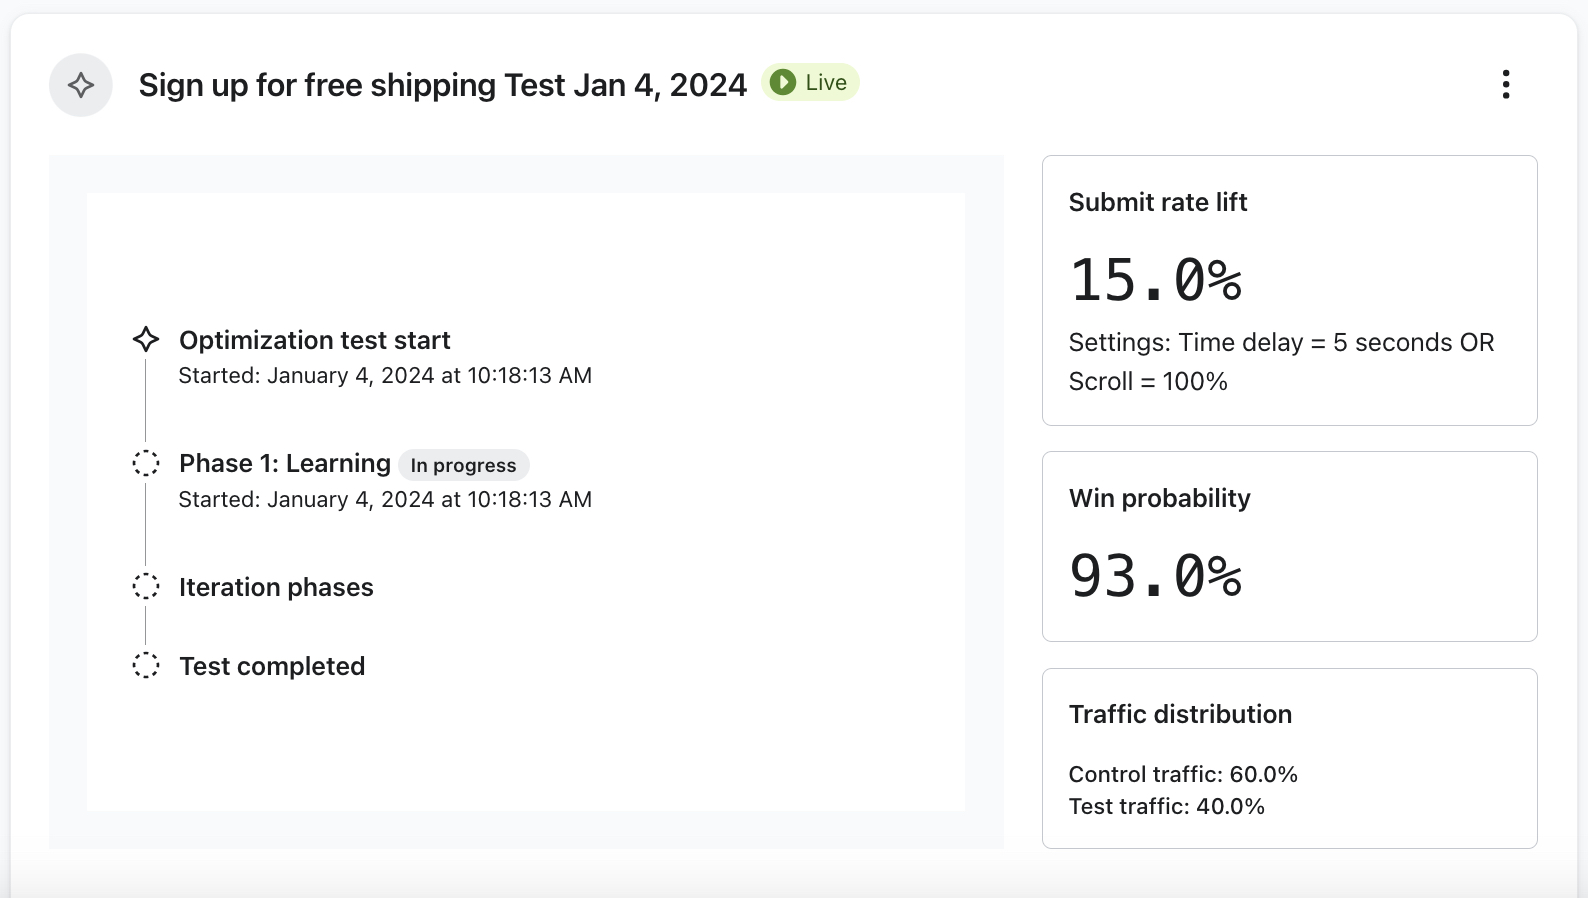Click the Test completed status circle

[x=146, y=665]
